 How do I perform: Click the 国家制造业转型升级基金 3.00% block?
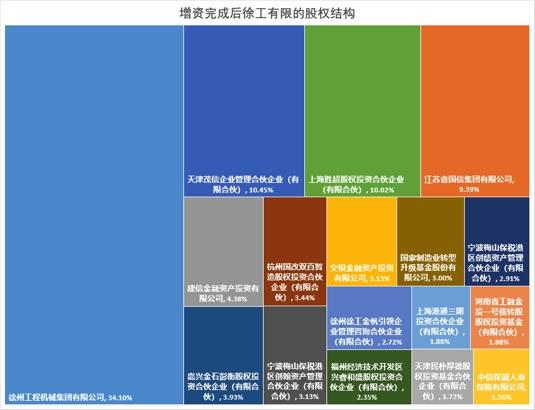pyautogui.click(x=431, y=241)
